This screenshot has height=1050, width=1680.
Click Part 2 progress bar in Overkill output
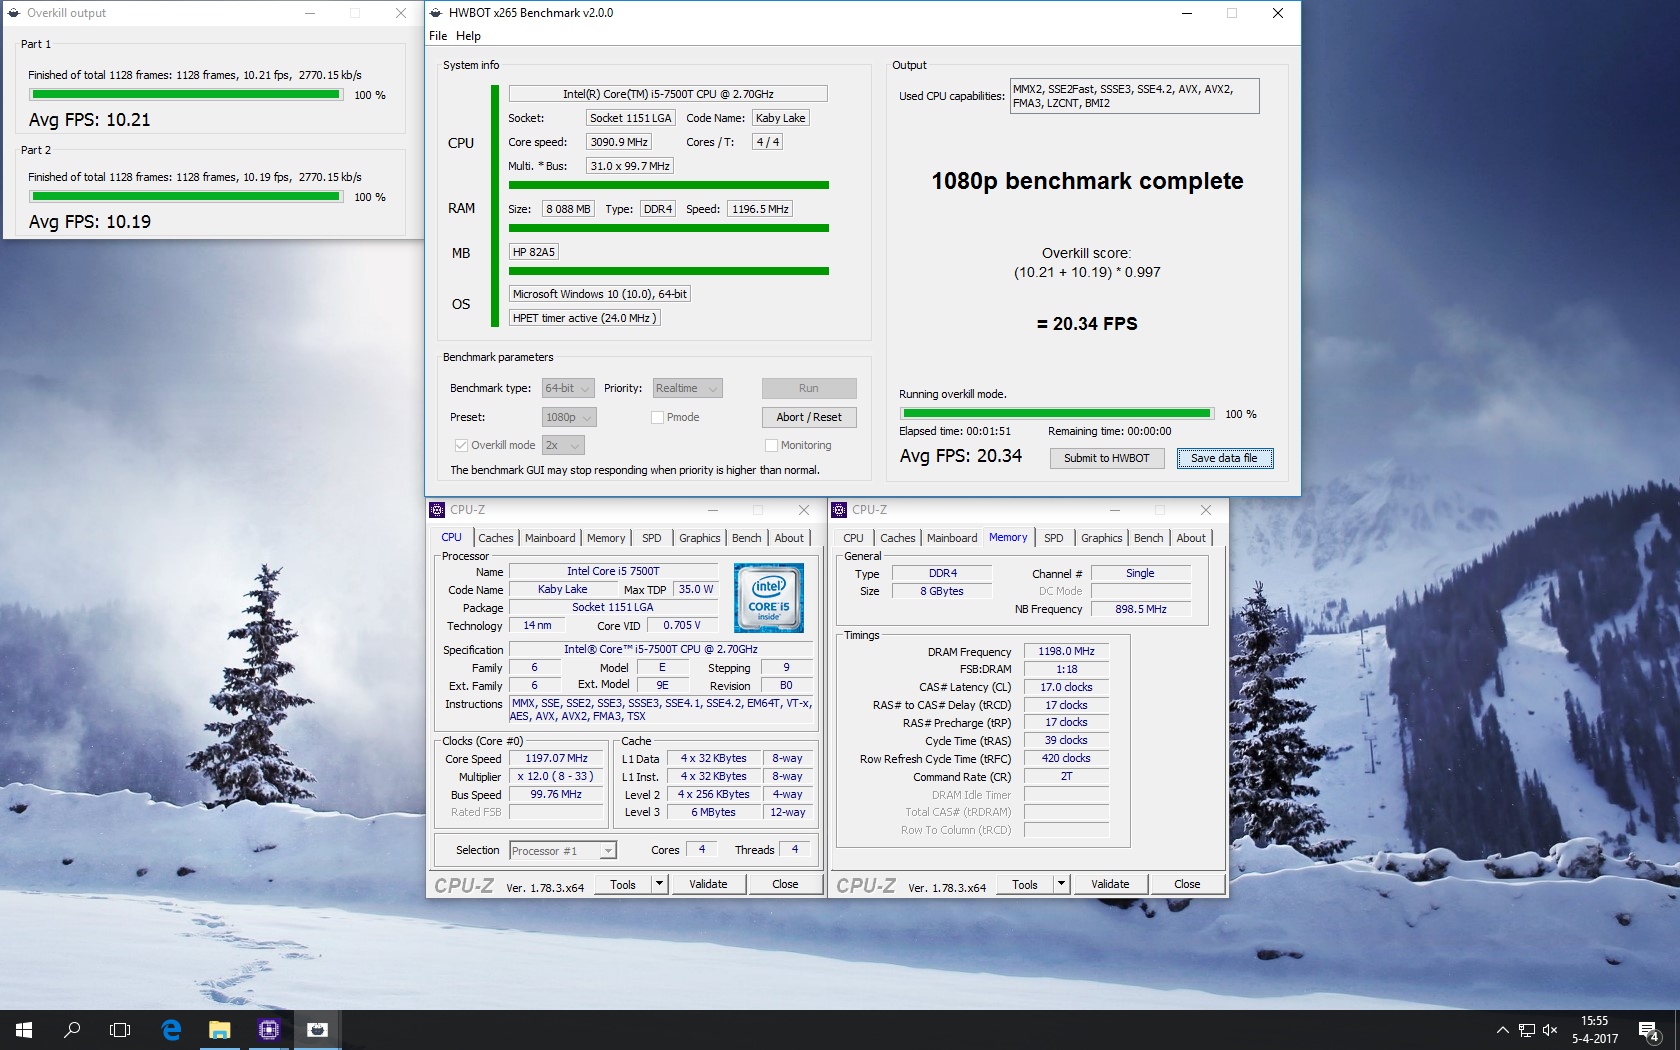(186, 197)
